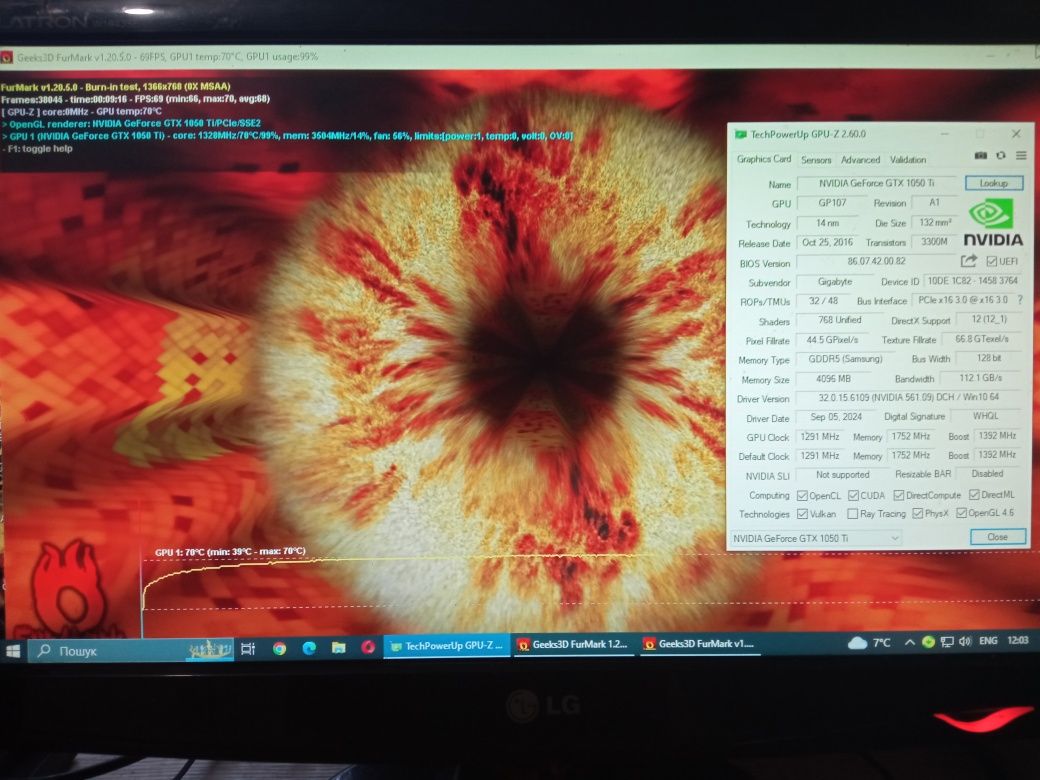Click the Пошук taskbar search box
This screenshot has width=1040, height=780.
coord(131,651)
